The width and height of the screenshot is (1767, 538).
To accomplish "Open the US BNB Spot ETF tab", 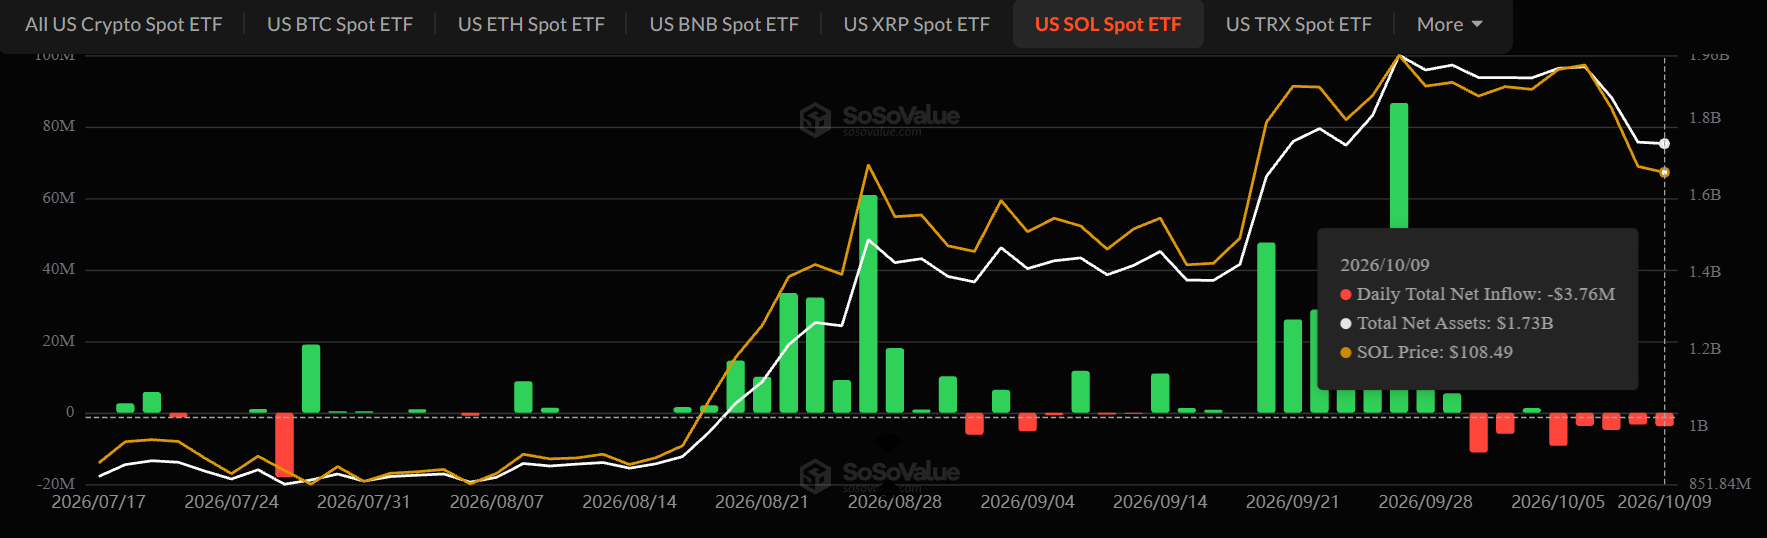I will (x=724, y=24).
